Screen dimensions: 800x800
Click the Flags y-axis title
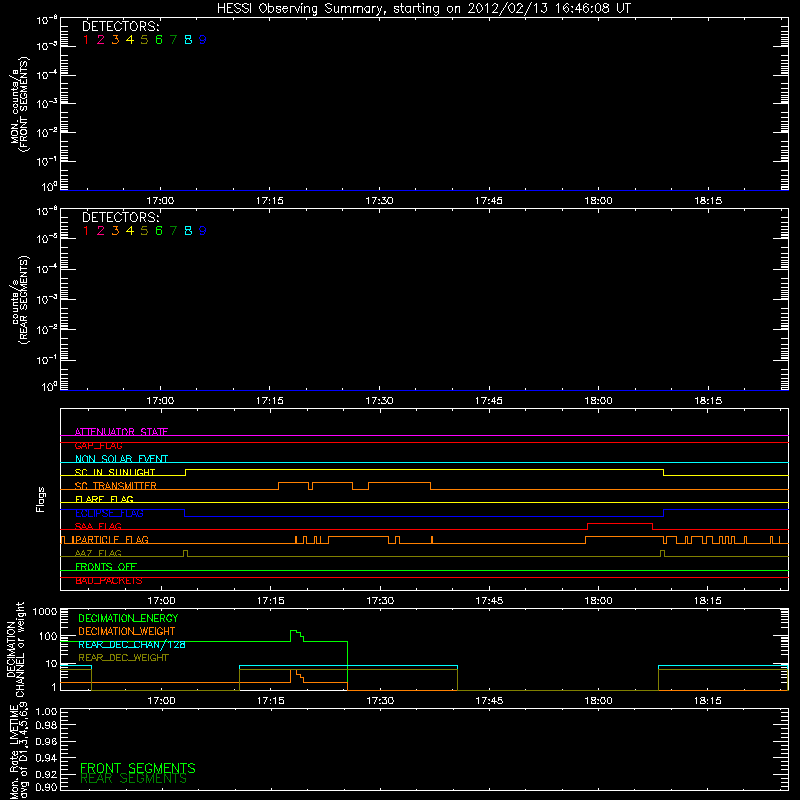41,499
